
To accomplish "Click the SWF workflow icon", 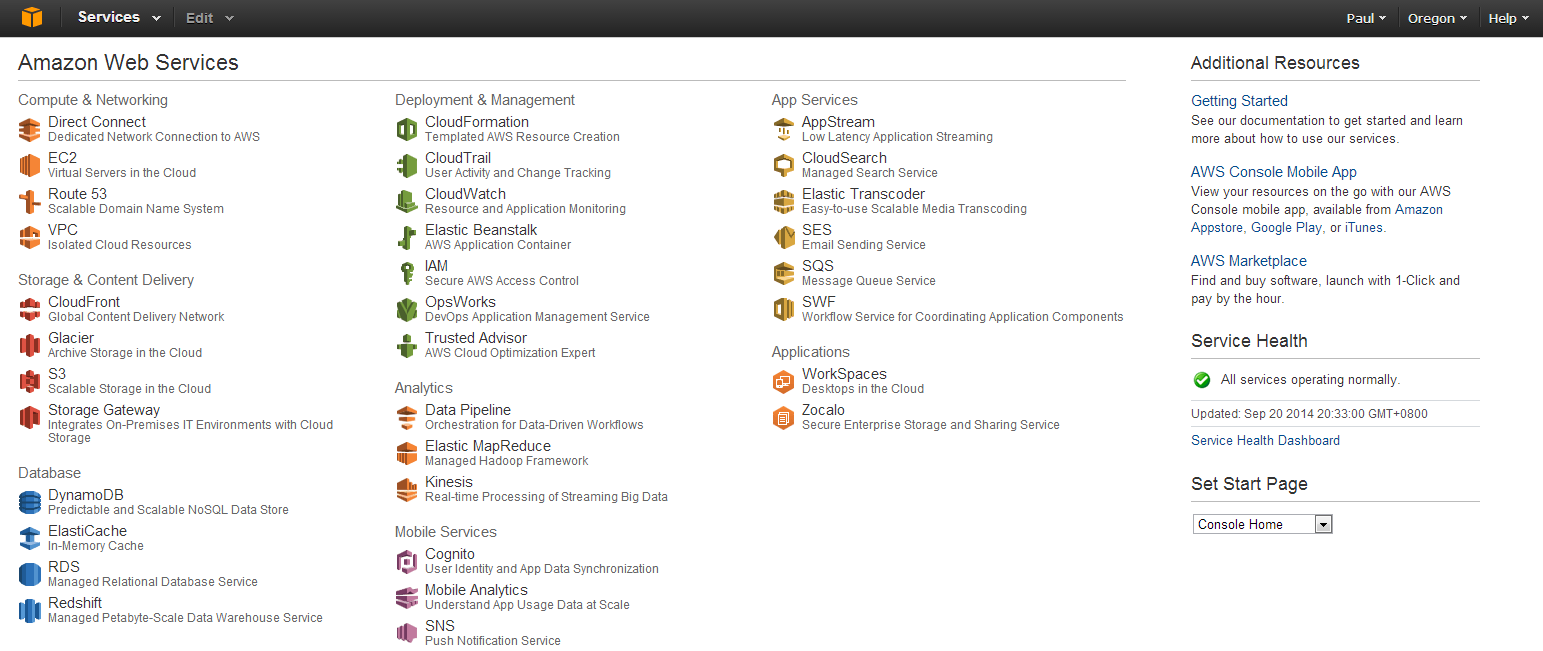I will tap(784, 310).
